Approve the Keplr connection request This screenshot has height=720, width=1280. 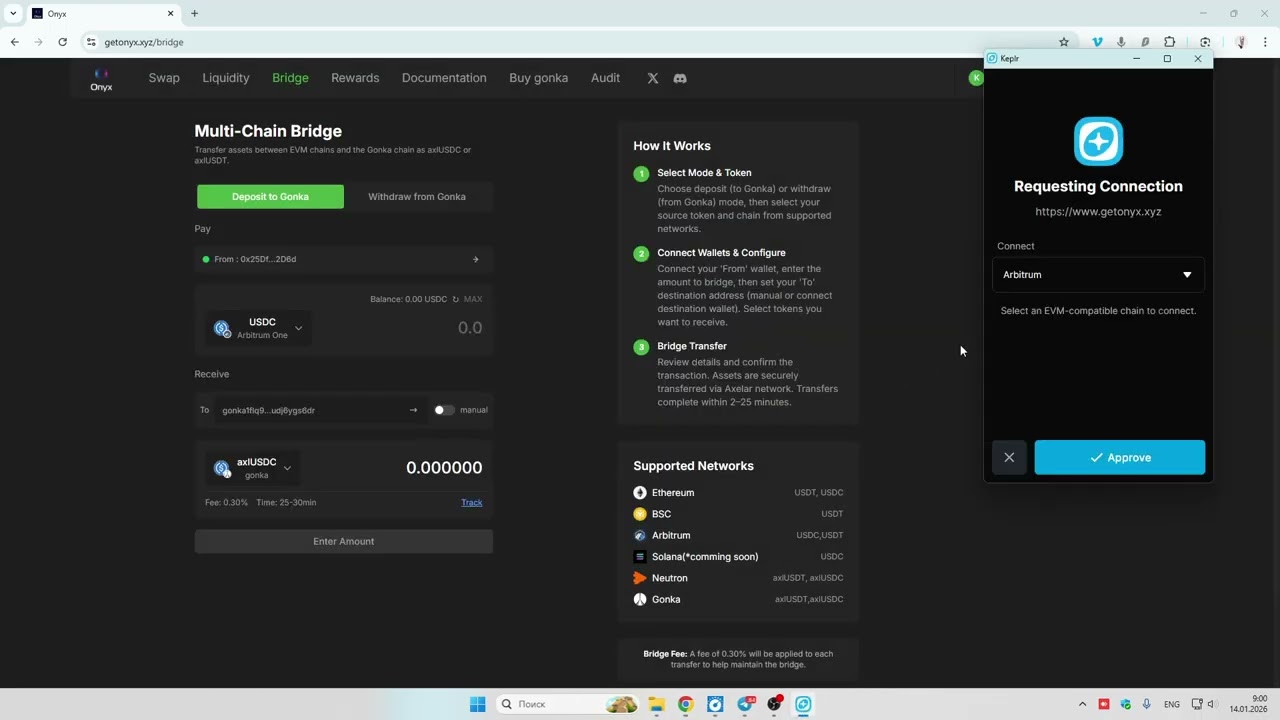tap(1120, 457)
